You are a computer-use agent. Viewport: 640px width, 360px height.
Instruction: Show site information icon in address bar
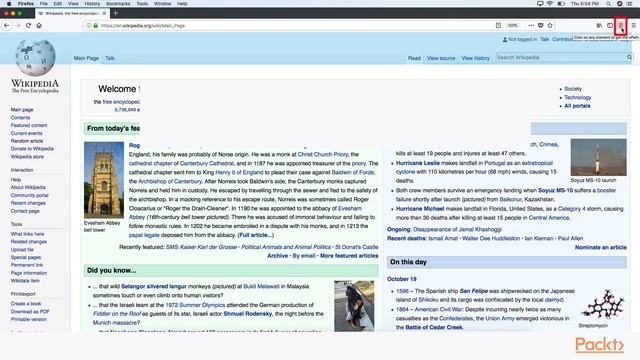89,25
